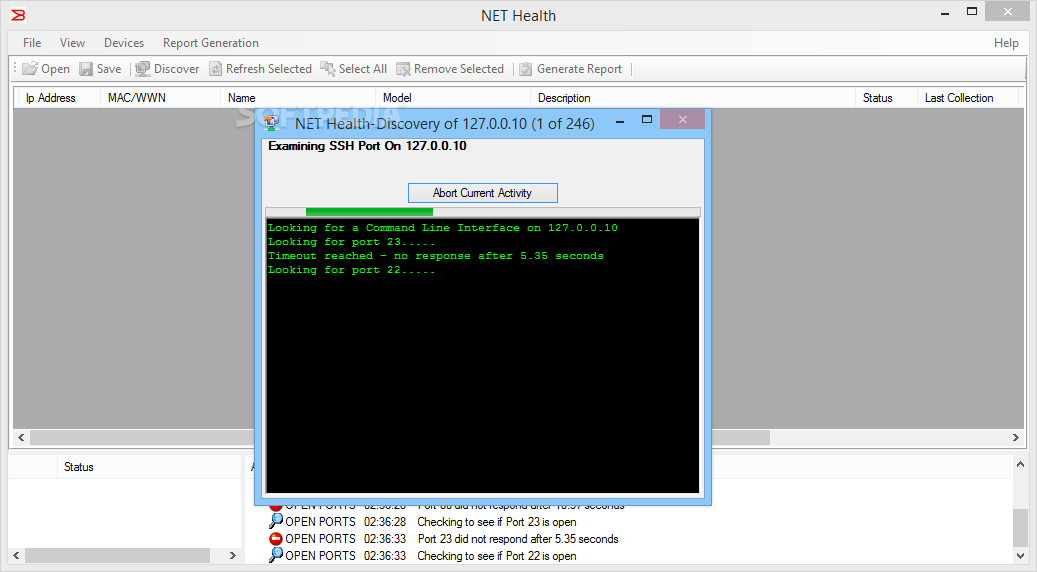Viewport: 1037px width, 572px height.
Task: Click the Discover toolbar label
Action: click(x=177, y=69)
